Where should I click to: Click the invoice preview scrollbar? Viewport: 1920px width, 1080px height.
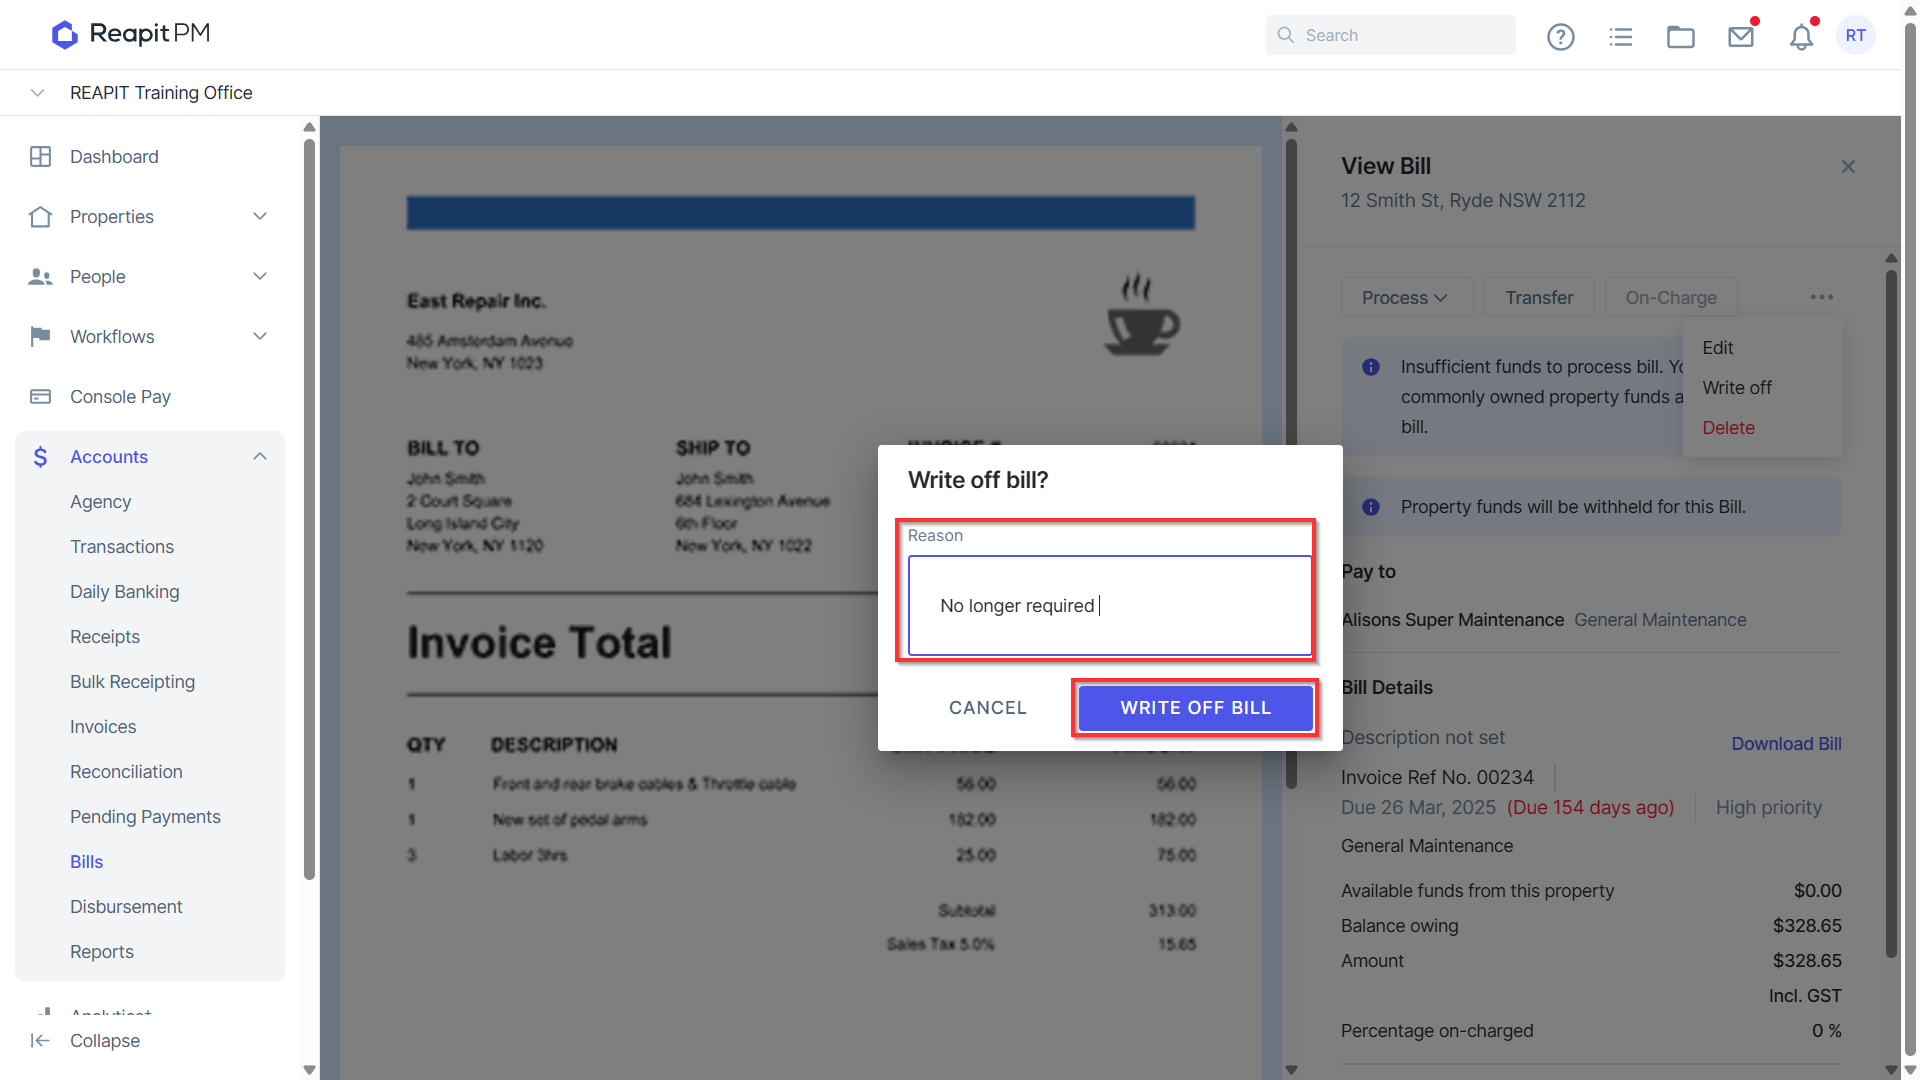point(1291,465)
